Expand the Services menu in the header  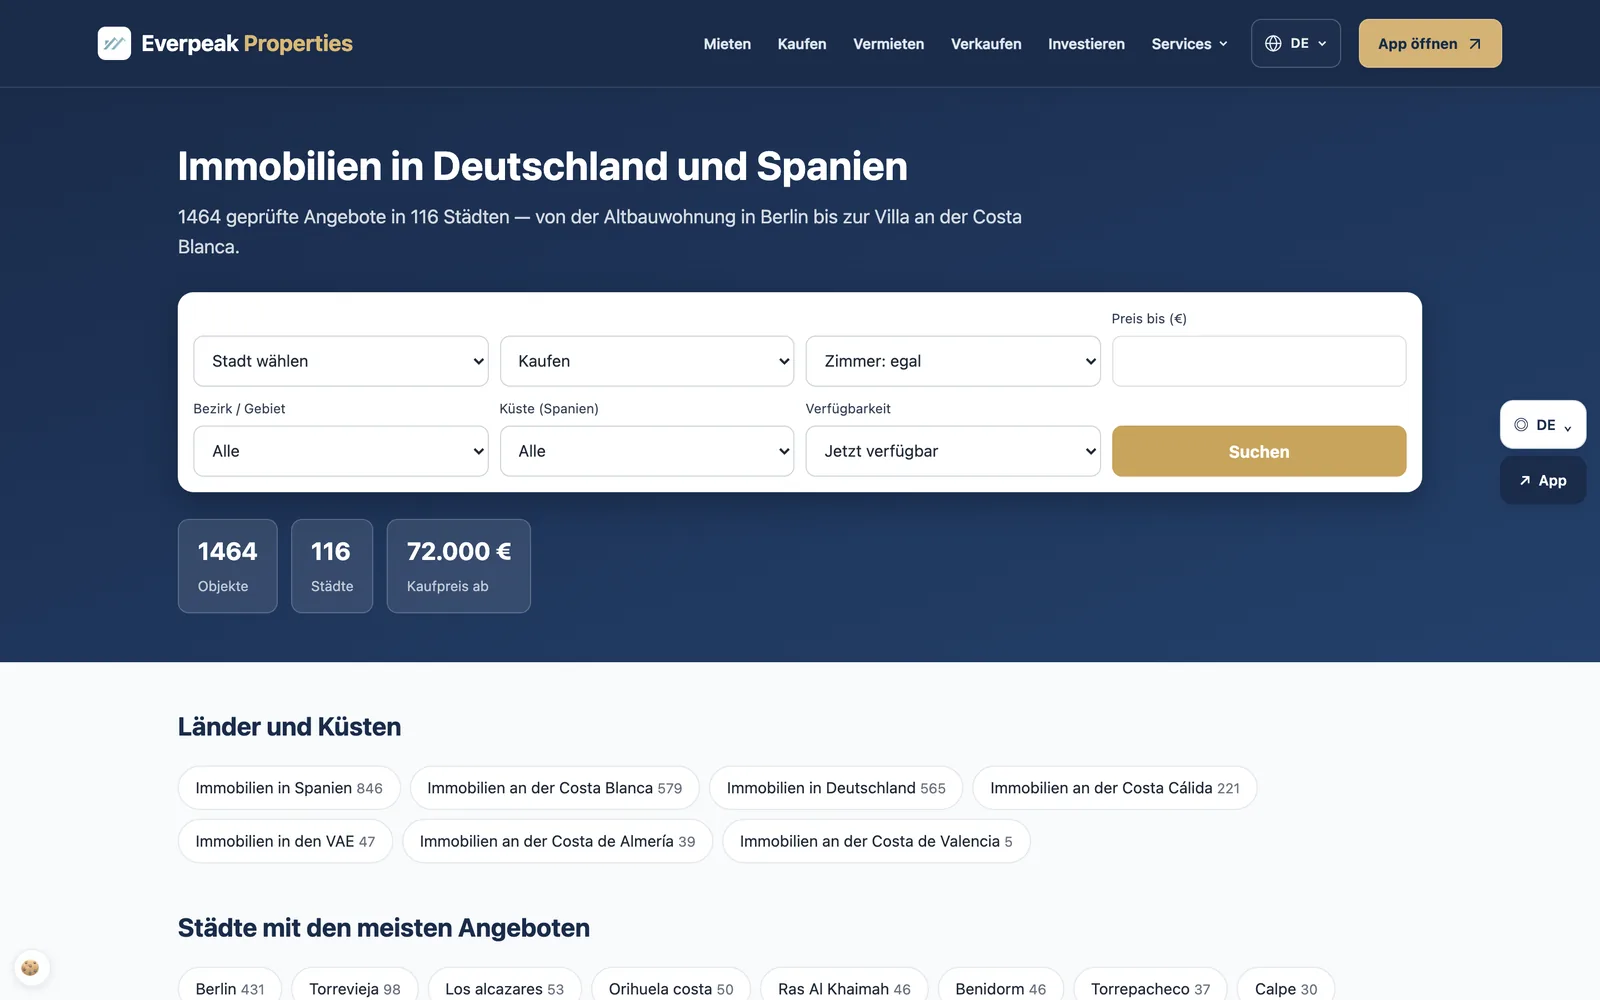(x=1189, y=44)
